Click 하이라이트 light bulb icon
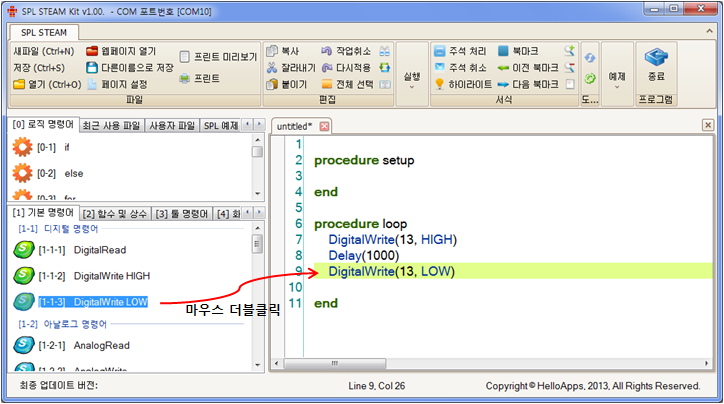724x404 pixels. click(x=440, y=84)
